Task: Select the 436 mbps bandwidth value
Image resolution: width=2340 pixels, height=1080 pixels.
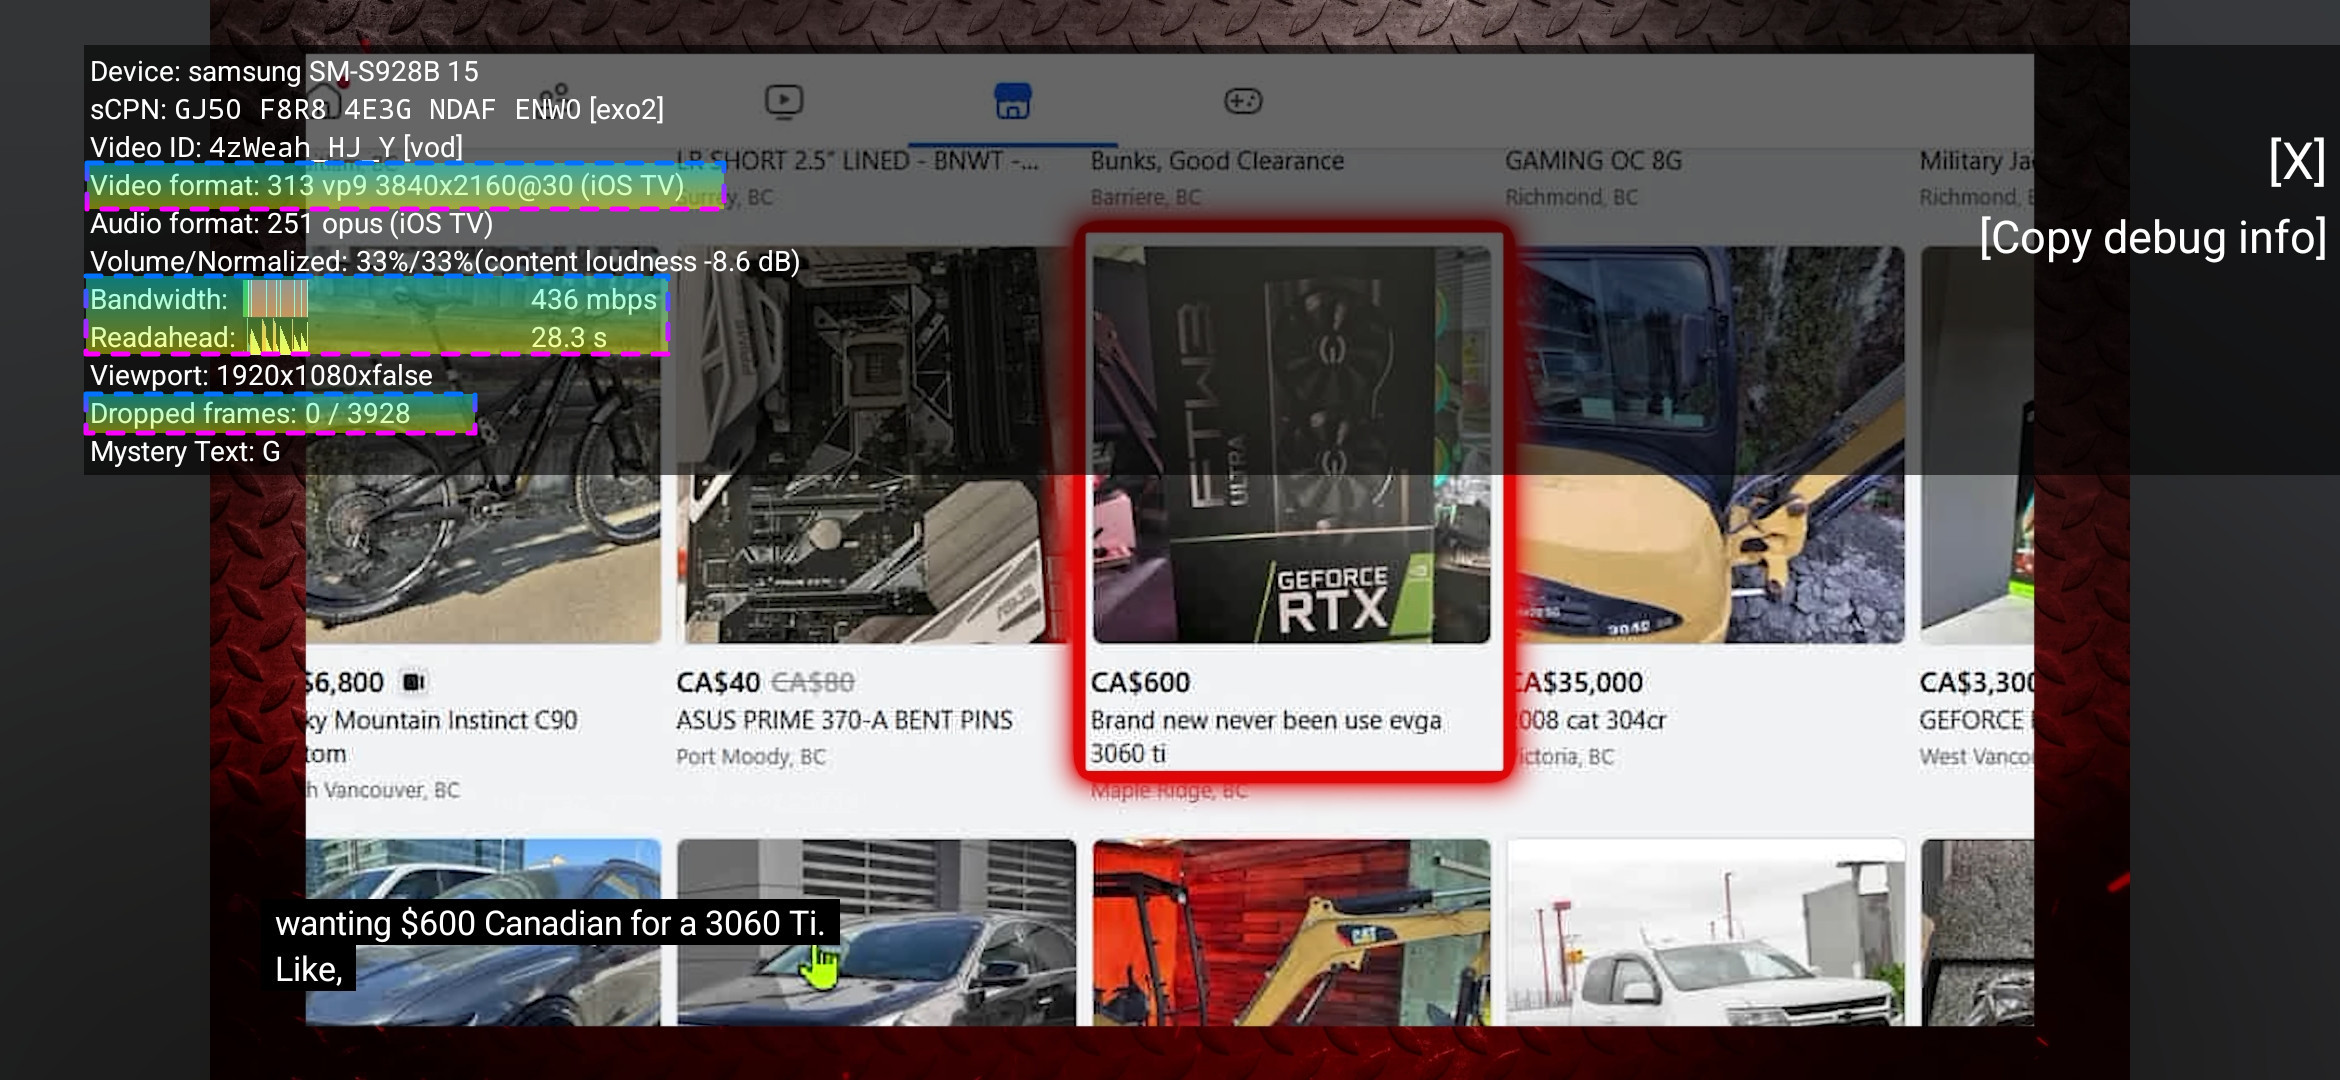Action: click(x=594, y=300)
